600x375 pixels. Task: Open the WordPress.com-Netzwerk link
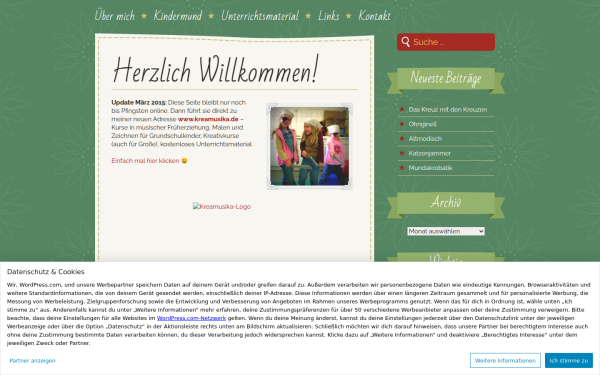click(191, 318)
